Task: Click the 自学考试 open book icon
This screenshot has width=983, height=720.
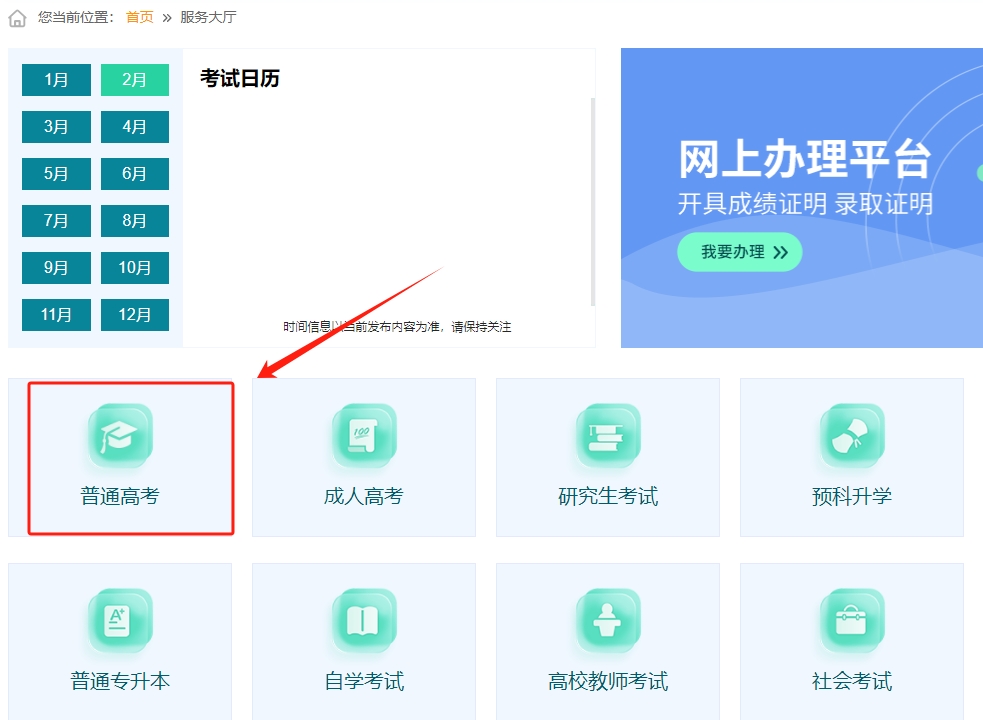Action: pyautogui.click(x=364, y=621)
